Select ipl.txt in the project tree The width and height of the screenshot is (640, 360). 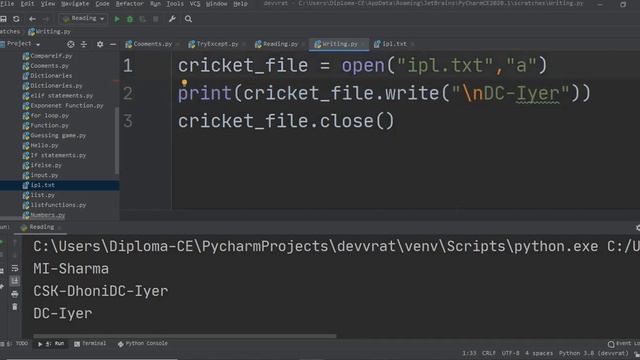[x=60, y=185]
